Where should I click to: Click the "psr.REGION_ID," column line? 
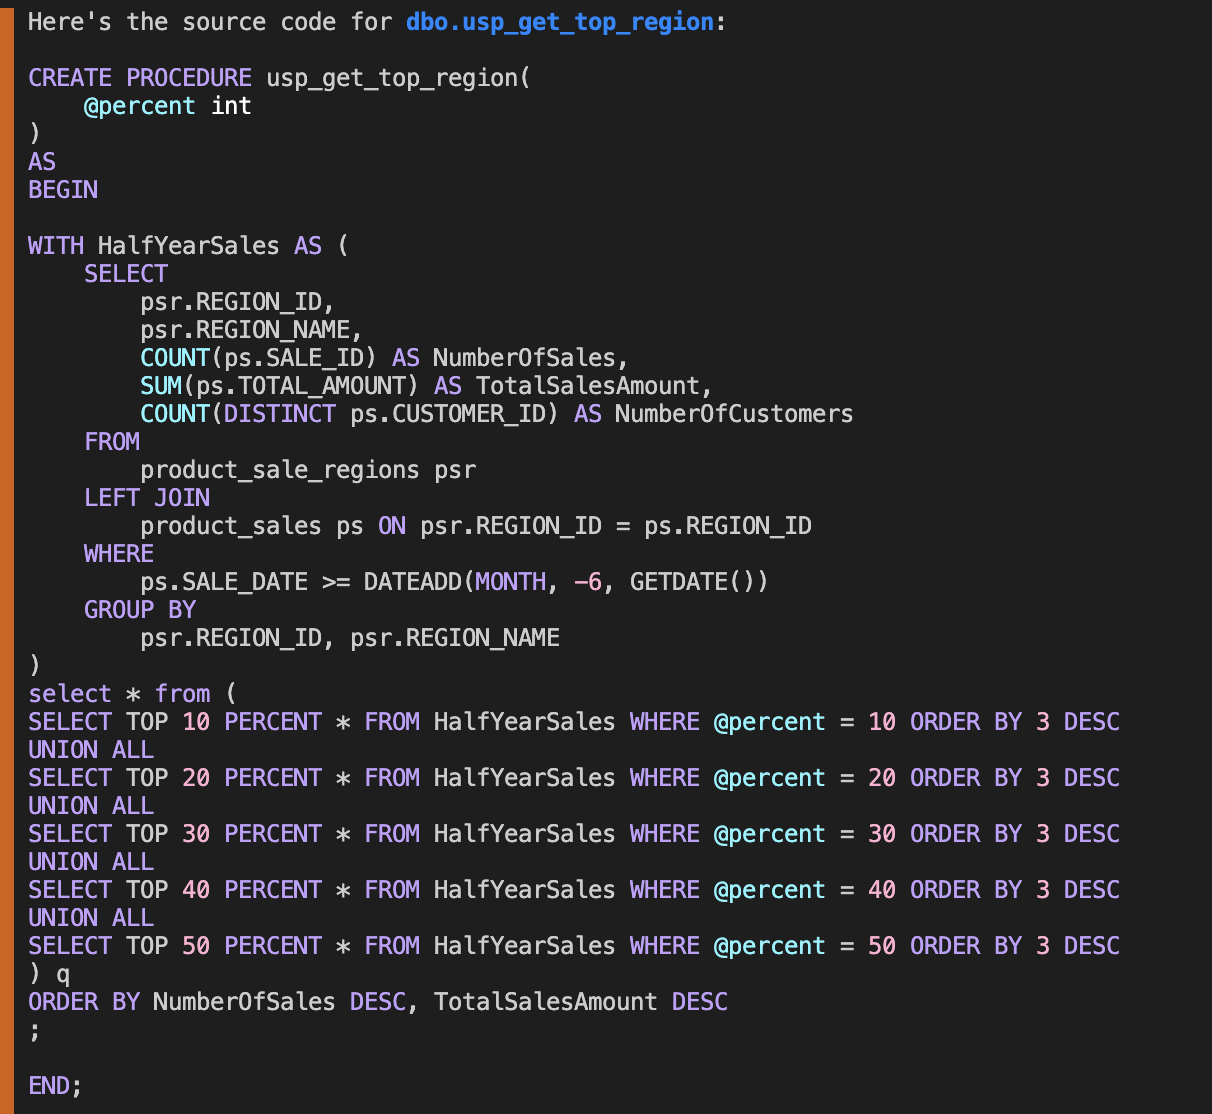(237, 302)
